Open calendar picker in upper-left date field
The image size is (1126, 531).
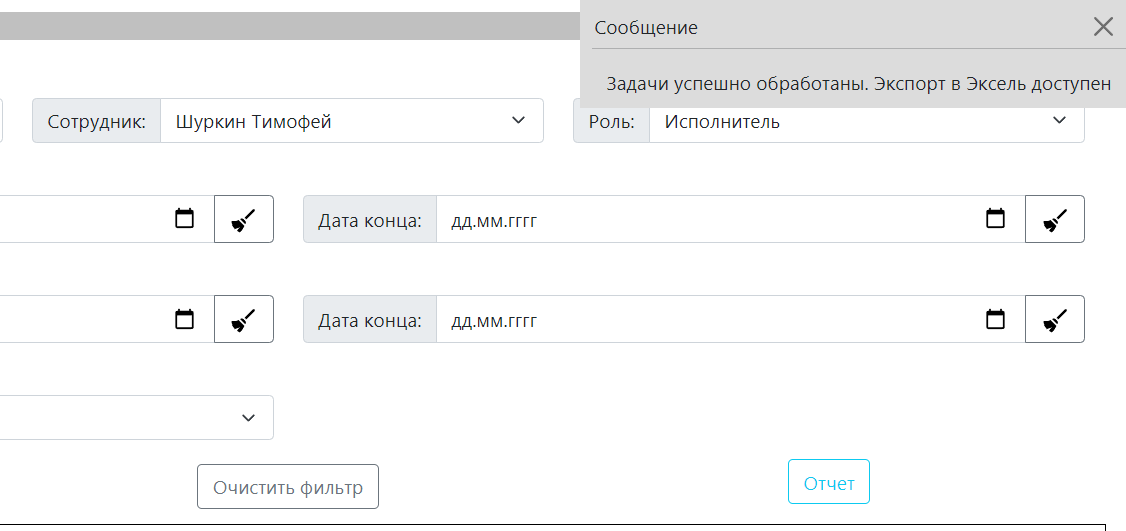pos(185,219)
